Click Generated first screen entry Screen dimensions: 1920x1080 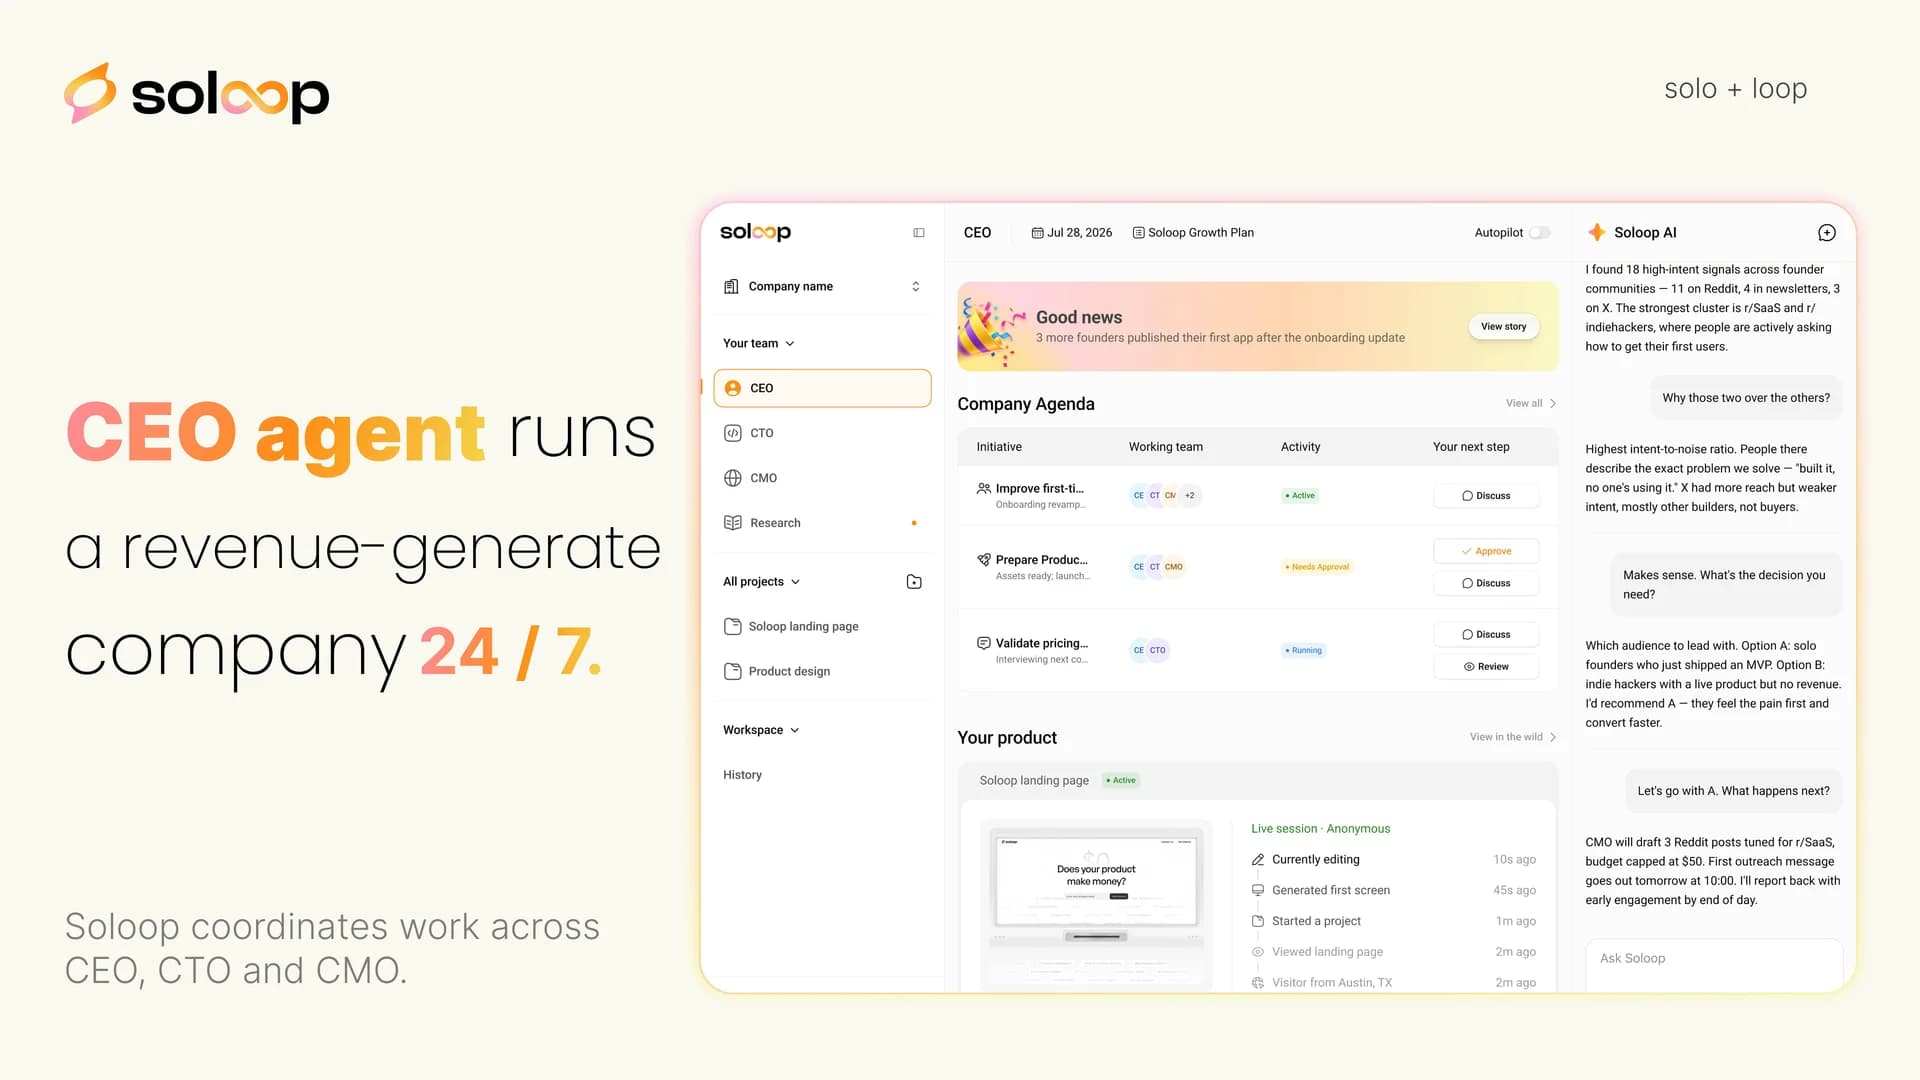[x=1393, y=891]
